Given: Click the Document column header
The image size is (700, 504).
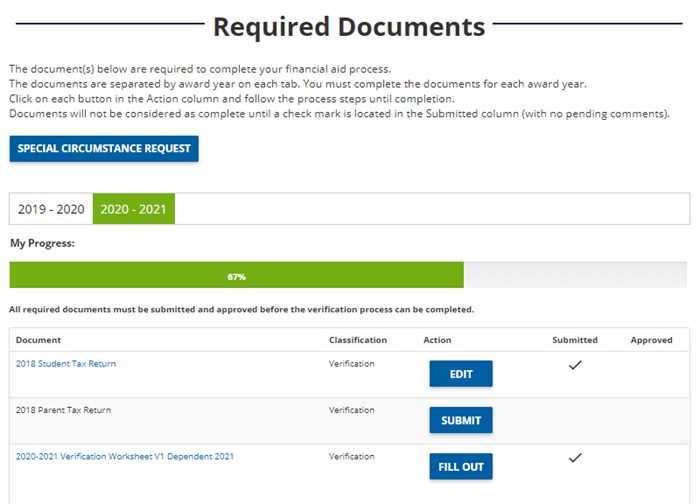Looking at the screenshot, I should coord(38,340).
